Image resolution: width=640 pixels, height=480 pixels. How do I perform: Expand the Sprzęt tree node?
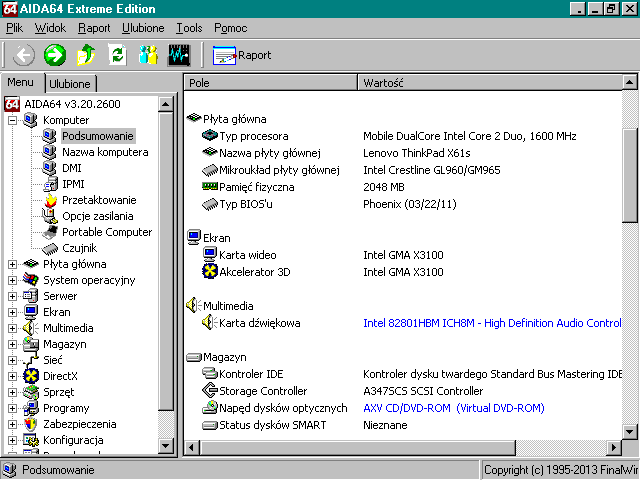pos(13,392)
